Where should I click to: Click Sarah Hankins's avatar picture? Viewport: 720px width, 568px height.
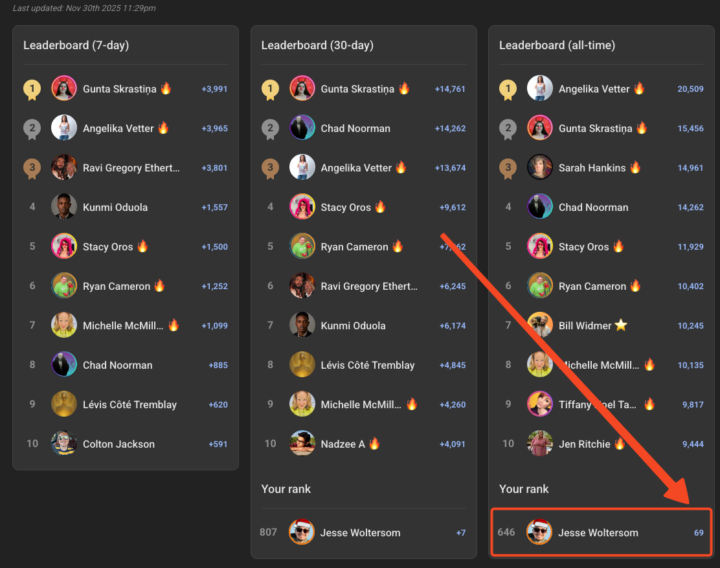tap(540, 167)
